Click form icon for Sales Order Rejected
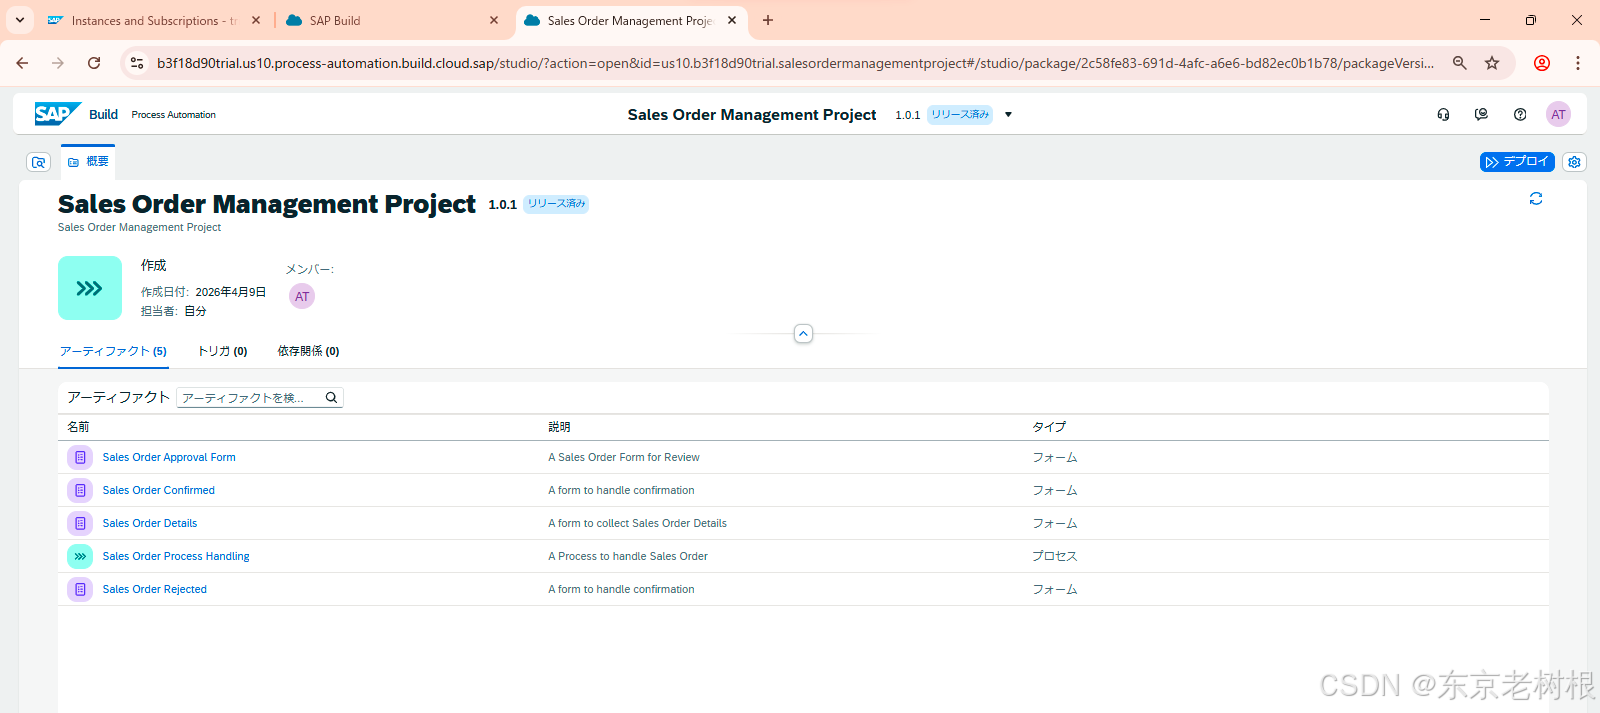 click(x=80, y=589)
